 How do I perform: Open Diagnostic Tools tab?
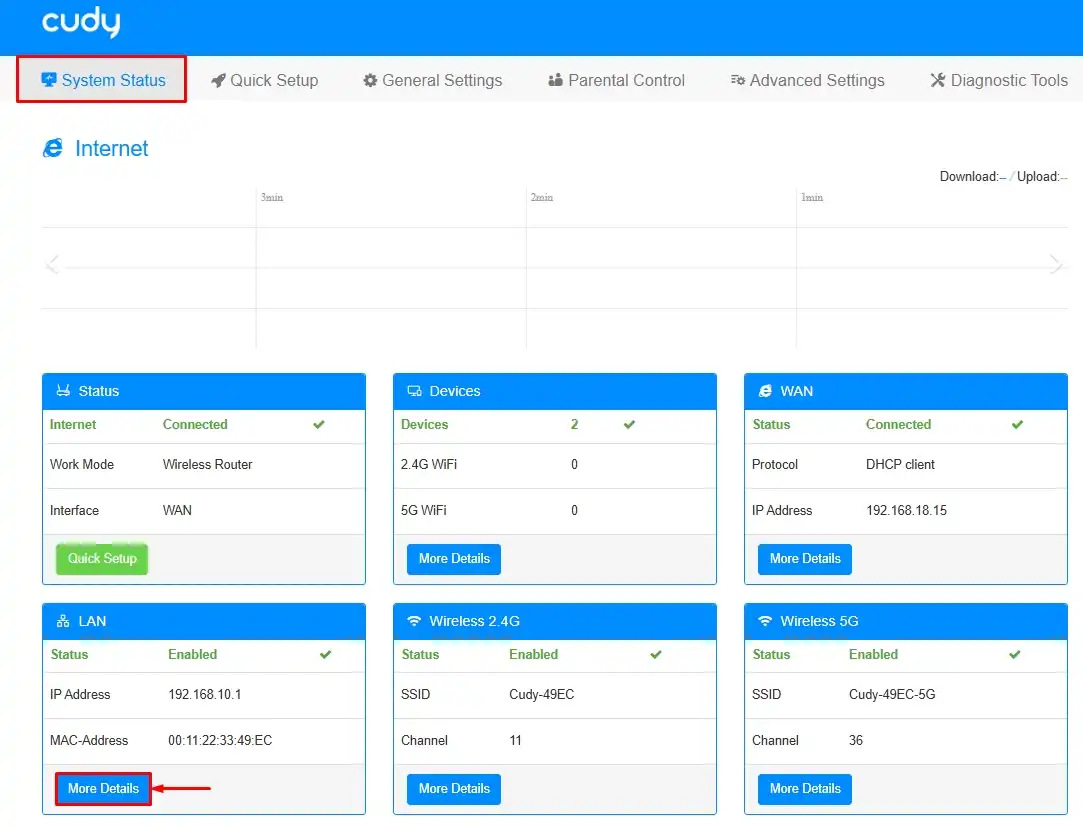999,80
